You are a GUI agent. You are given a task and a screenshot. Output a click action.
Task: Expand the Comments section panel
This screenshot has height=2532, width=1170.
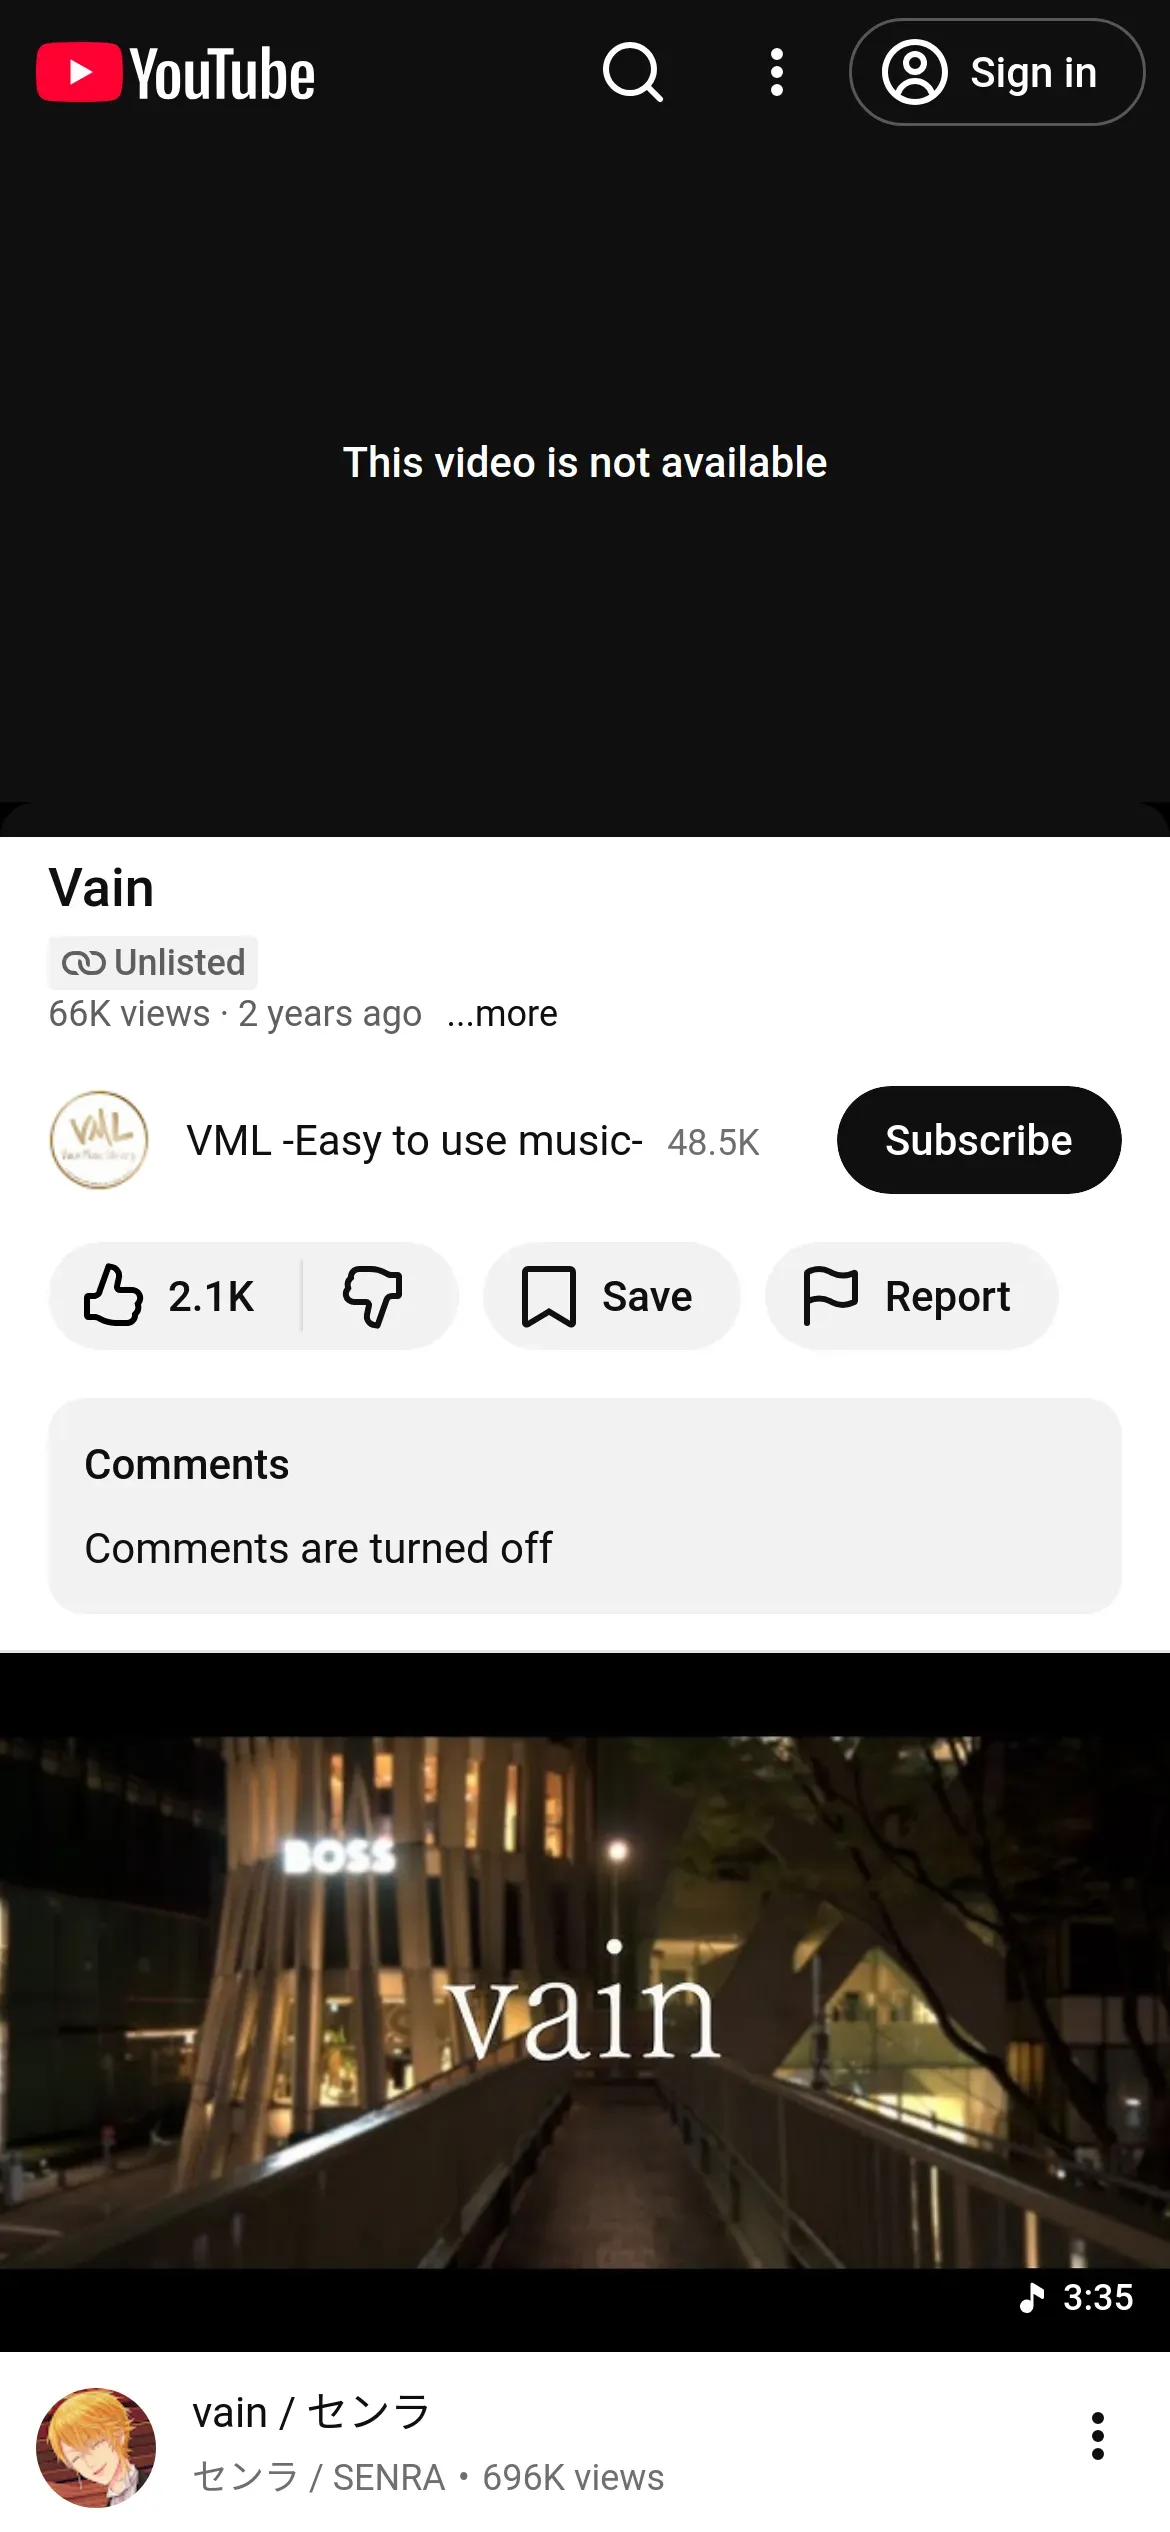585,1506
